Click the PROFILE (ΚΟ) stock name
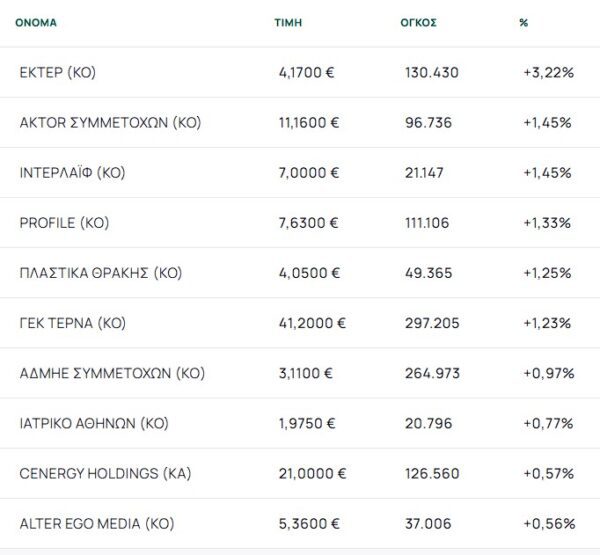This screenshot has width=600, height=555. 64,223
